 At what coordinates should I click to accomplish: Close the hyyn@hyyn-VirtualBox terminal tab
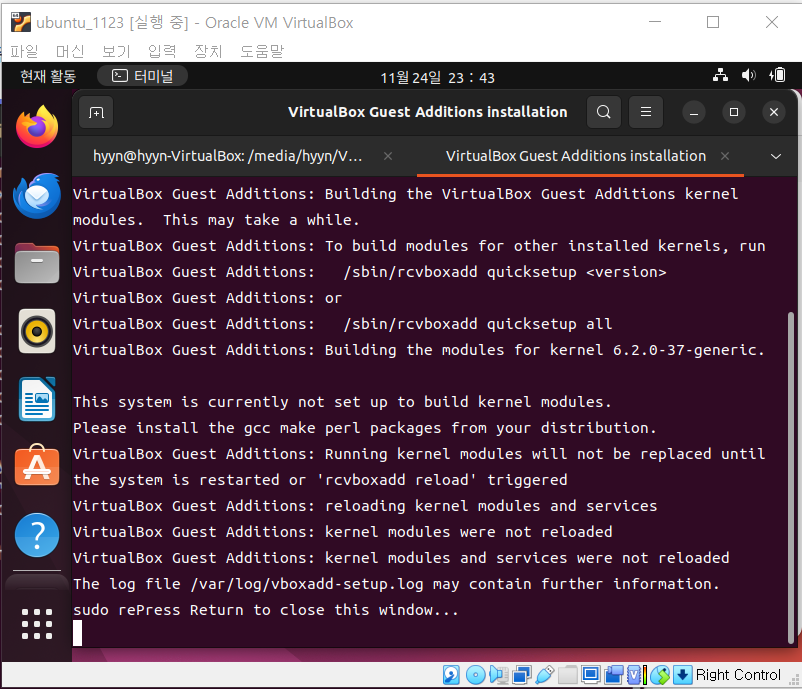[x=388, y=156]
